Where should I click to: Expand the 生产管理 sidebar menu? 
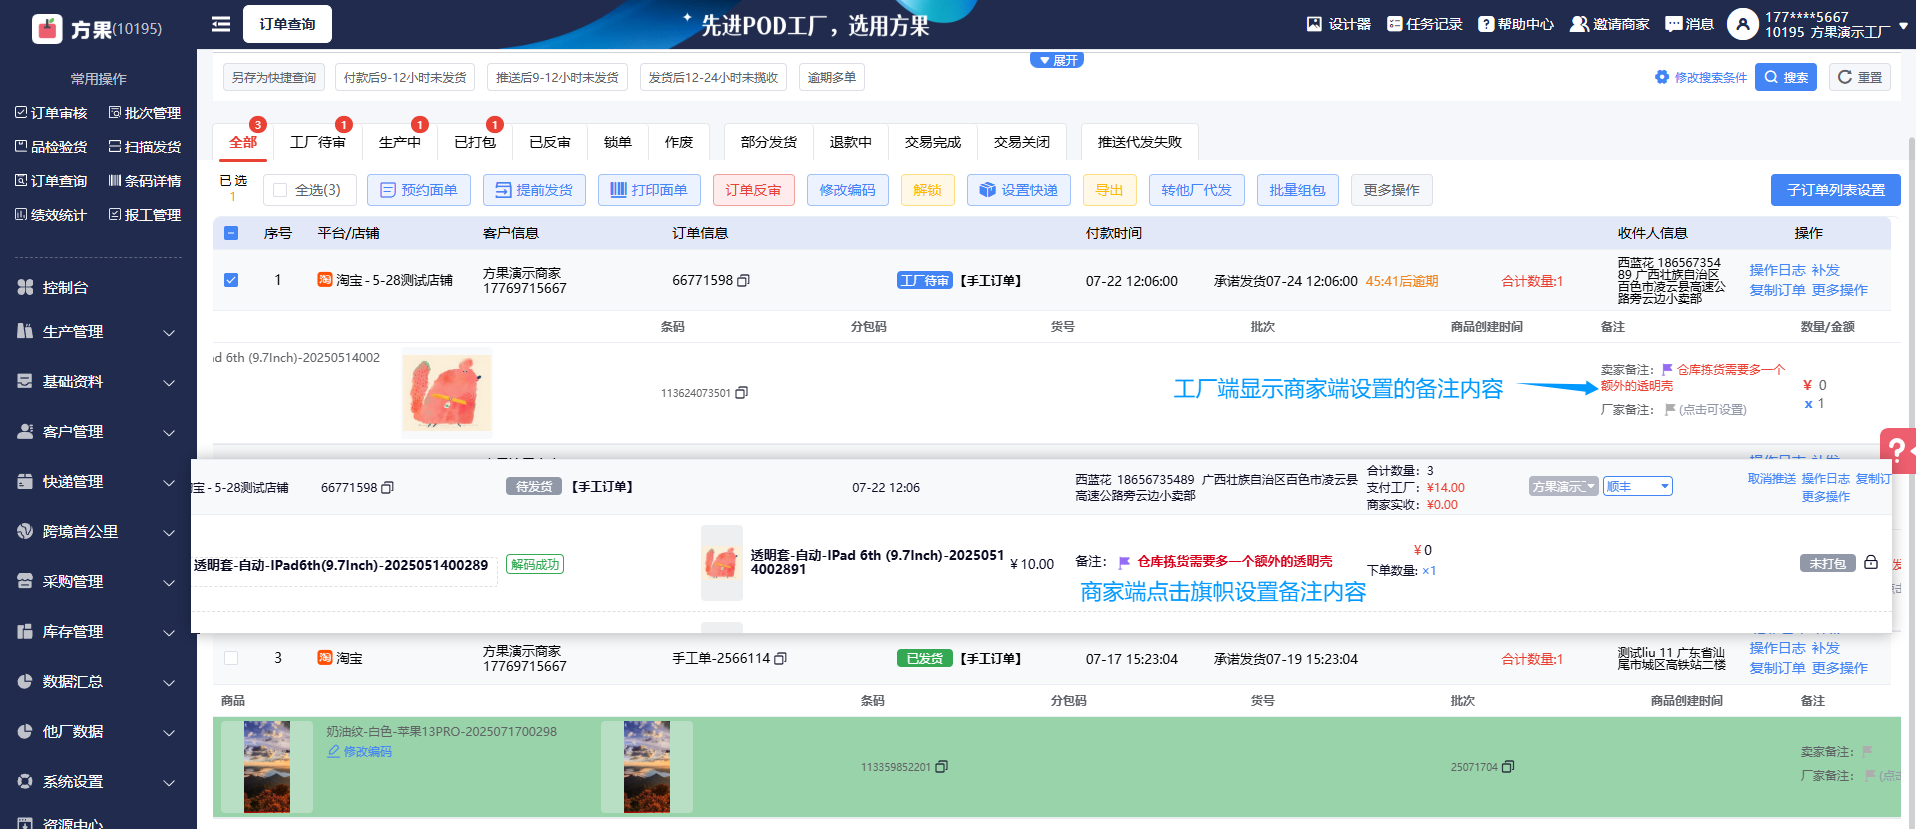pyautogui.click(x=98, y=332)
